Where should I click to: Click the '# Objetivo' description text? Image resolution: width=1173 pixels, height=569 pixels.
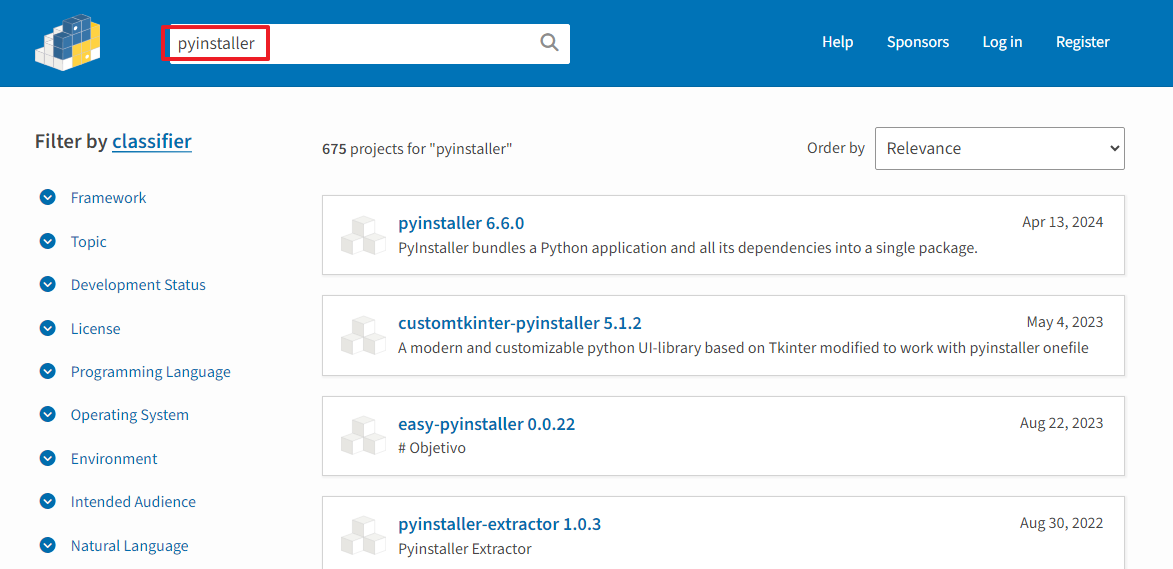[432, 449]
